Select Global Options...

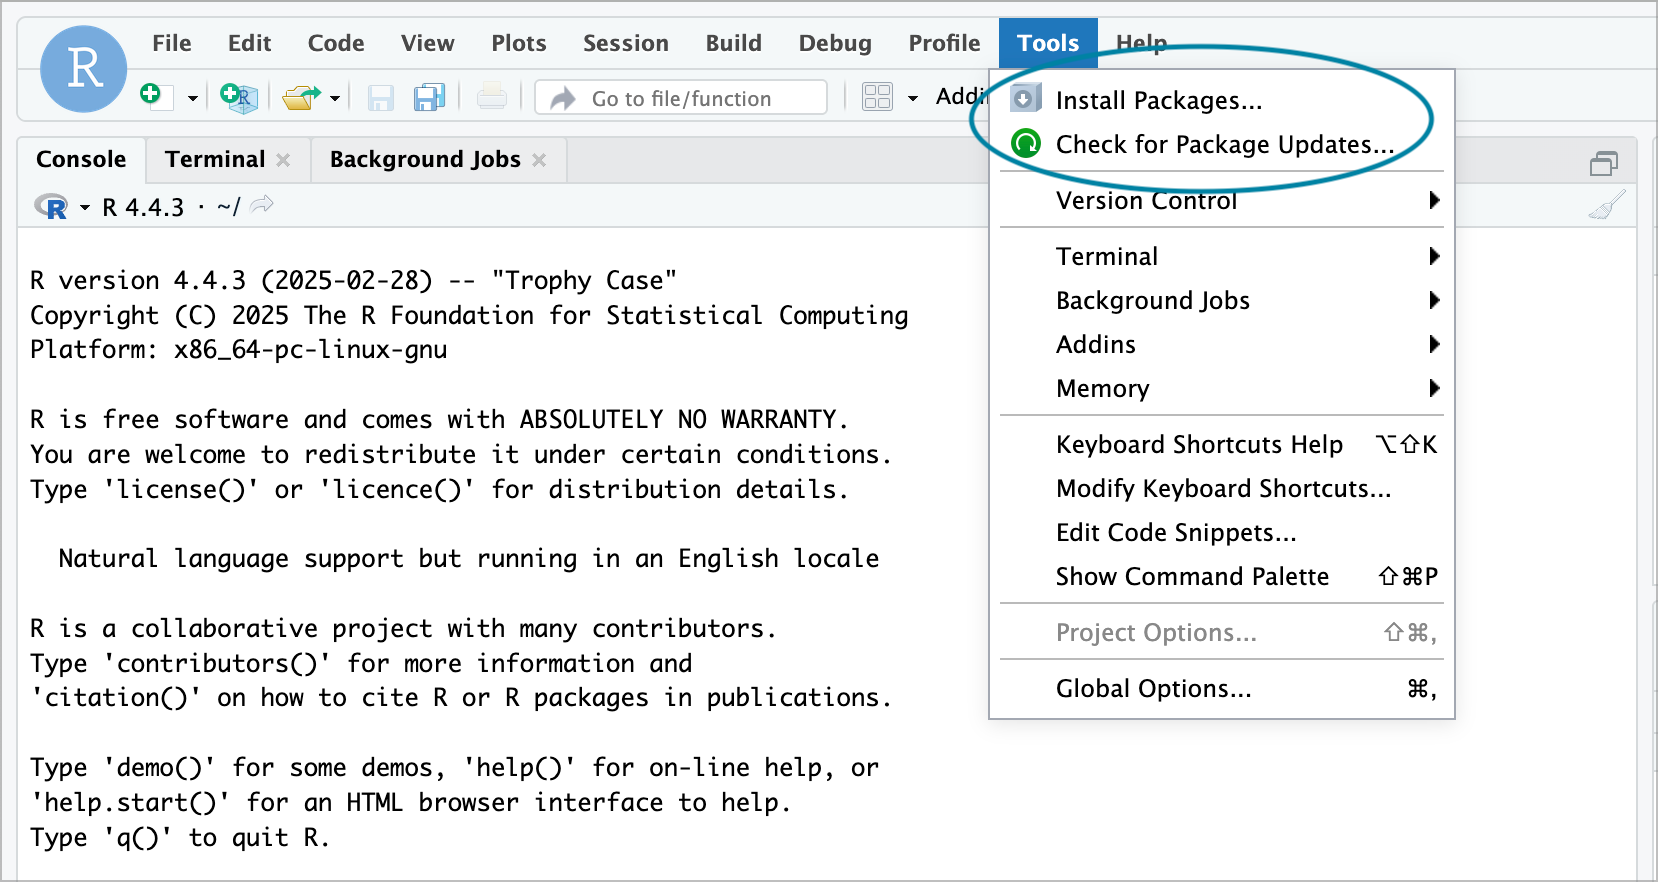pyautogui.click(x=1222, y=688)
